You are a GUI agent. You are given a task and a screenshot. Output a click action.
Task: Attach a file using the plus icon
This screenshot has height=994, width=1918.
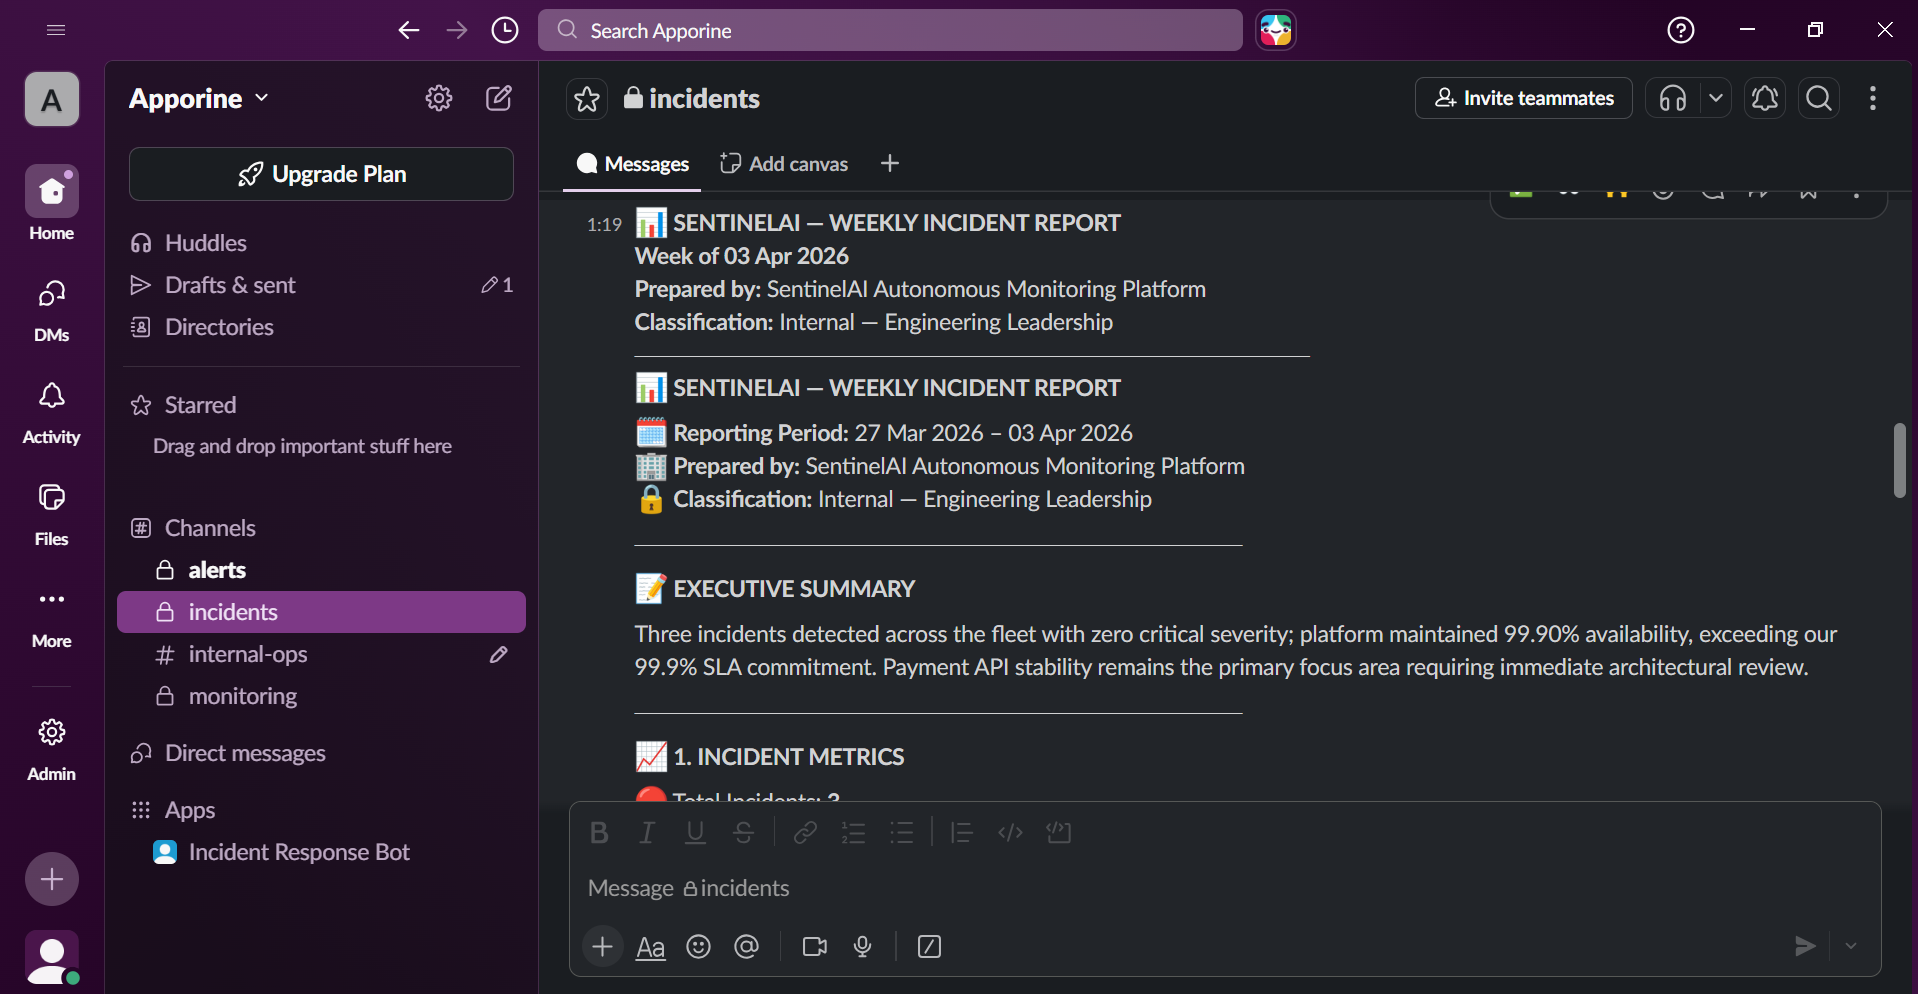coord(602,946)
